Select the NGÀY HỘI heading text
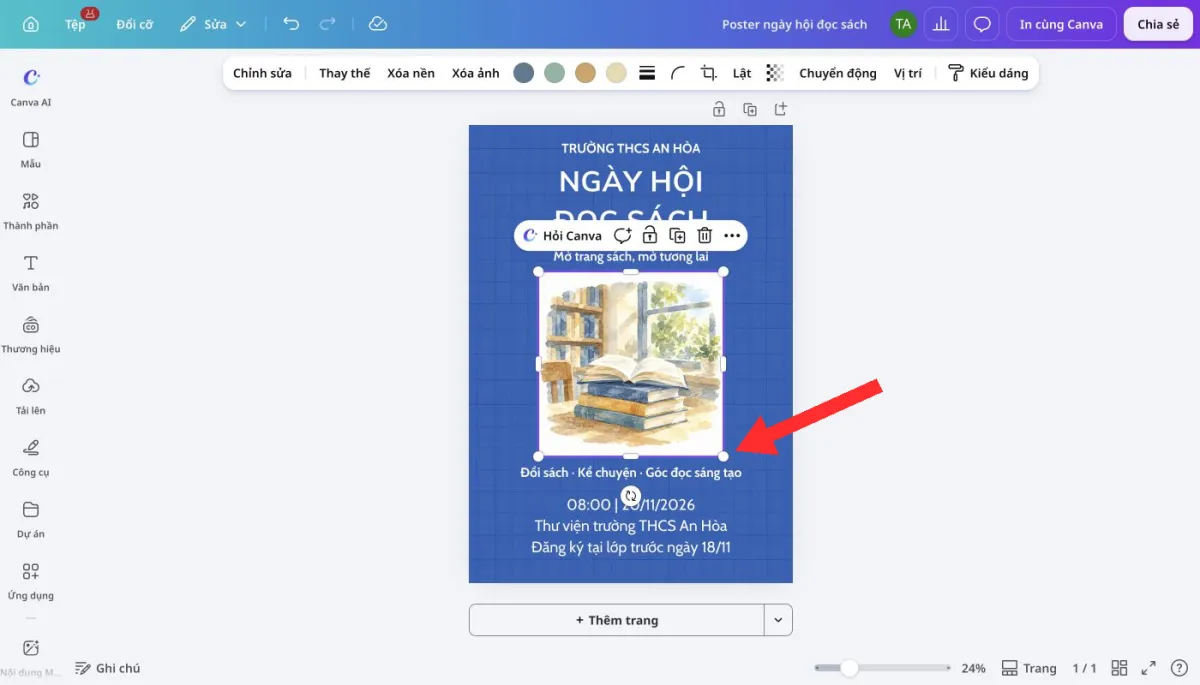Image resolution: width=1200 pixels, height=685 pixels. (x=631, y=181)
